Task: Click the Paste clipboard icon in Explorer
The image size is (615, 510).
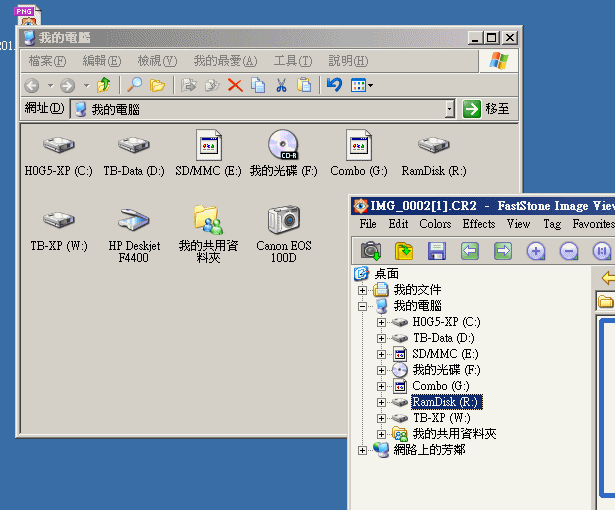Action: point(304,85)
